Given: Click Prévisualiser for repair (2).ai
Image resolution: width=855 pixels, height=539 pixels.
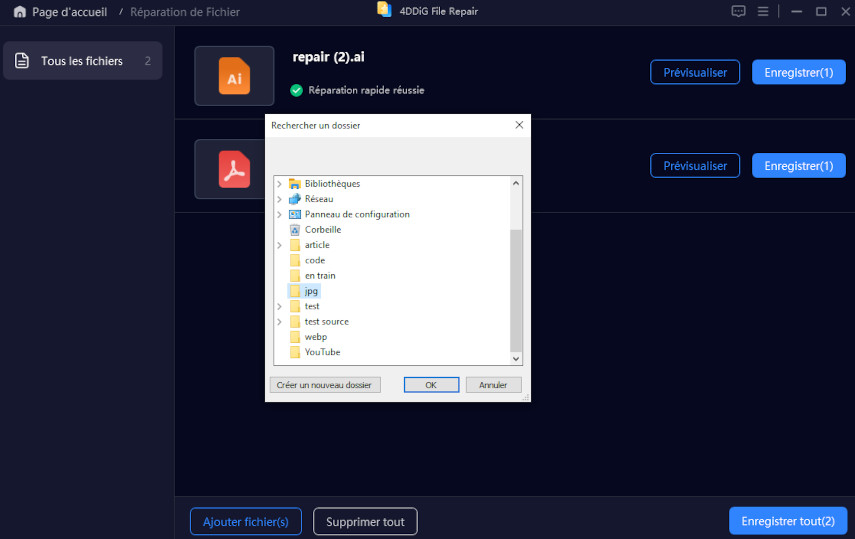Looking at the screenshot, I should 695,72.
